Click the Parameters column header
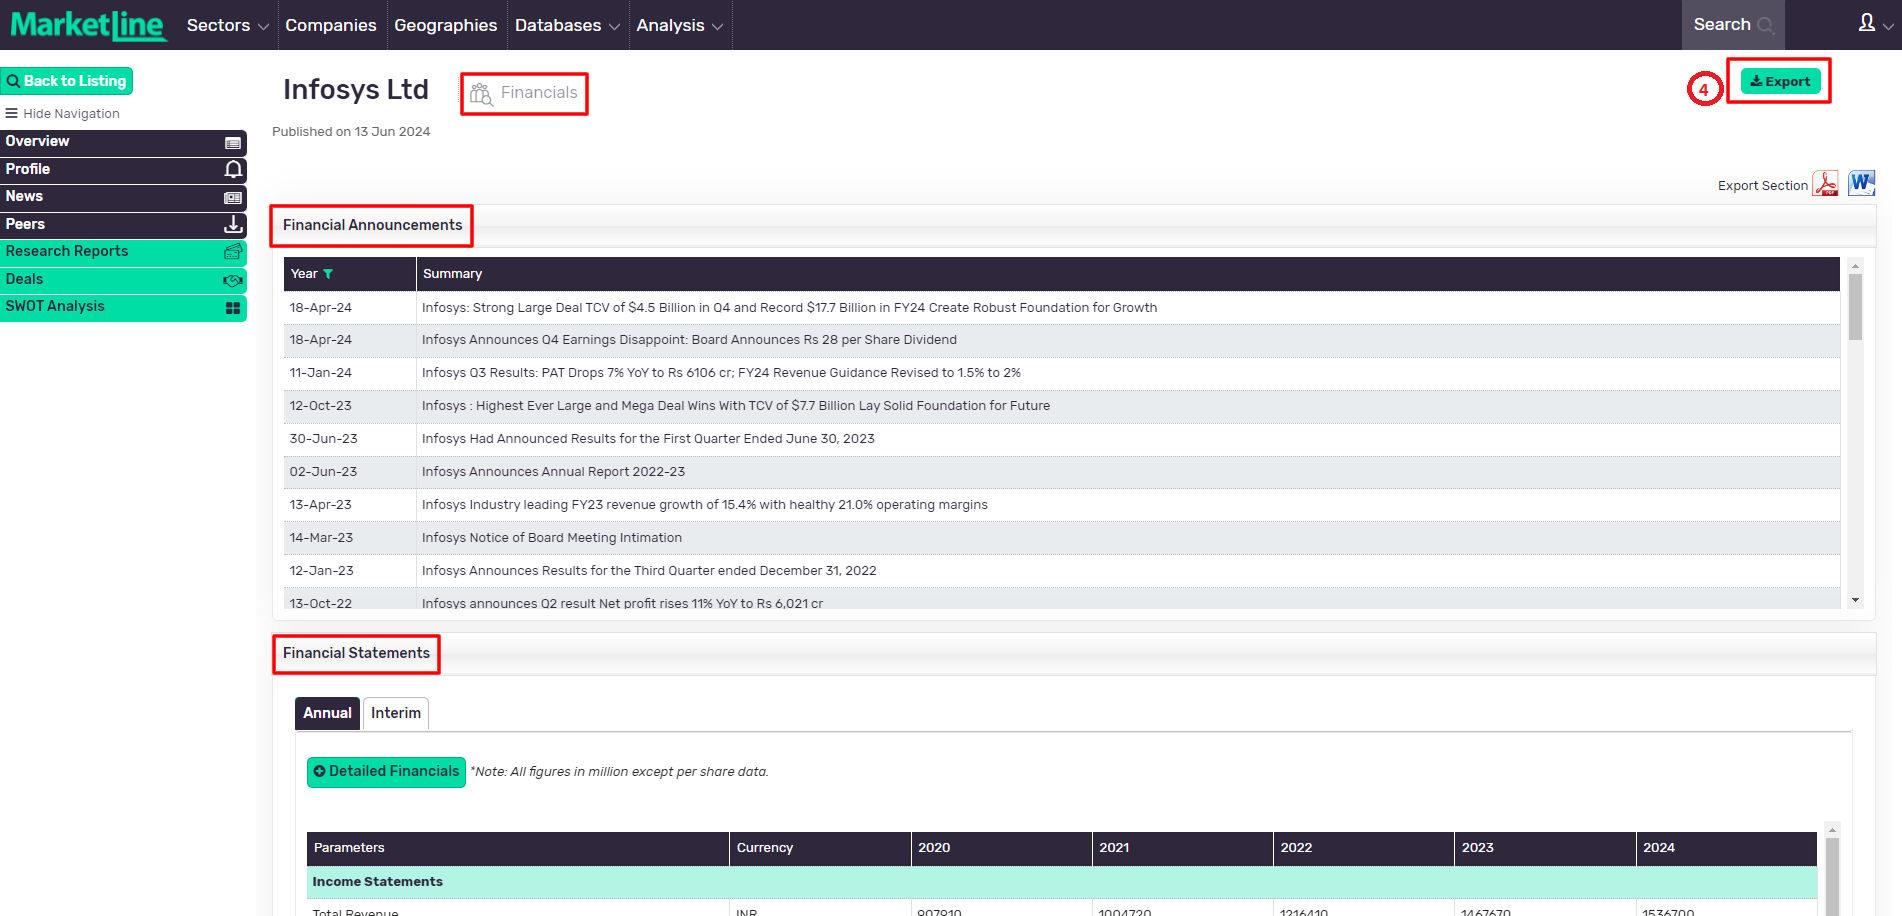Viewport: 1902px width, 916px height. tap(518, 848)
